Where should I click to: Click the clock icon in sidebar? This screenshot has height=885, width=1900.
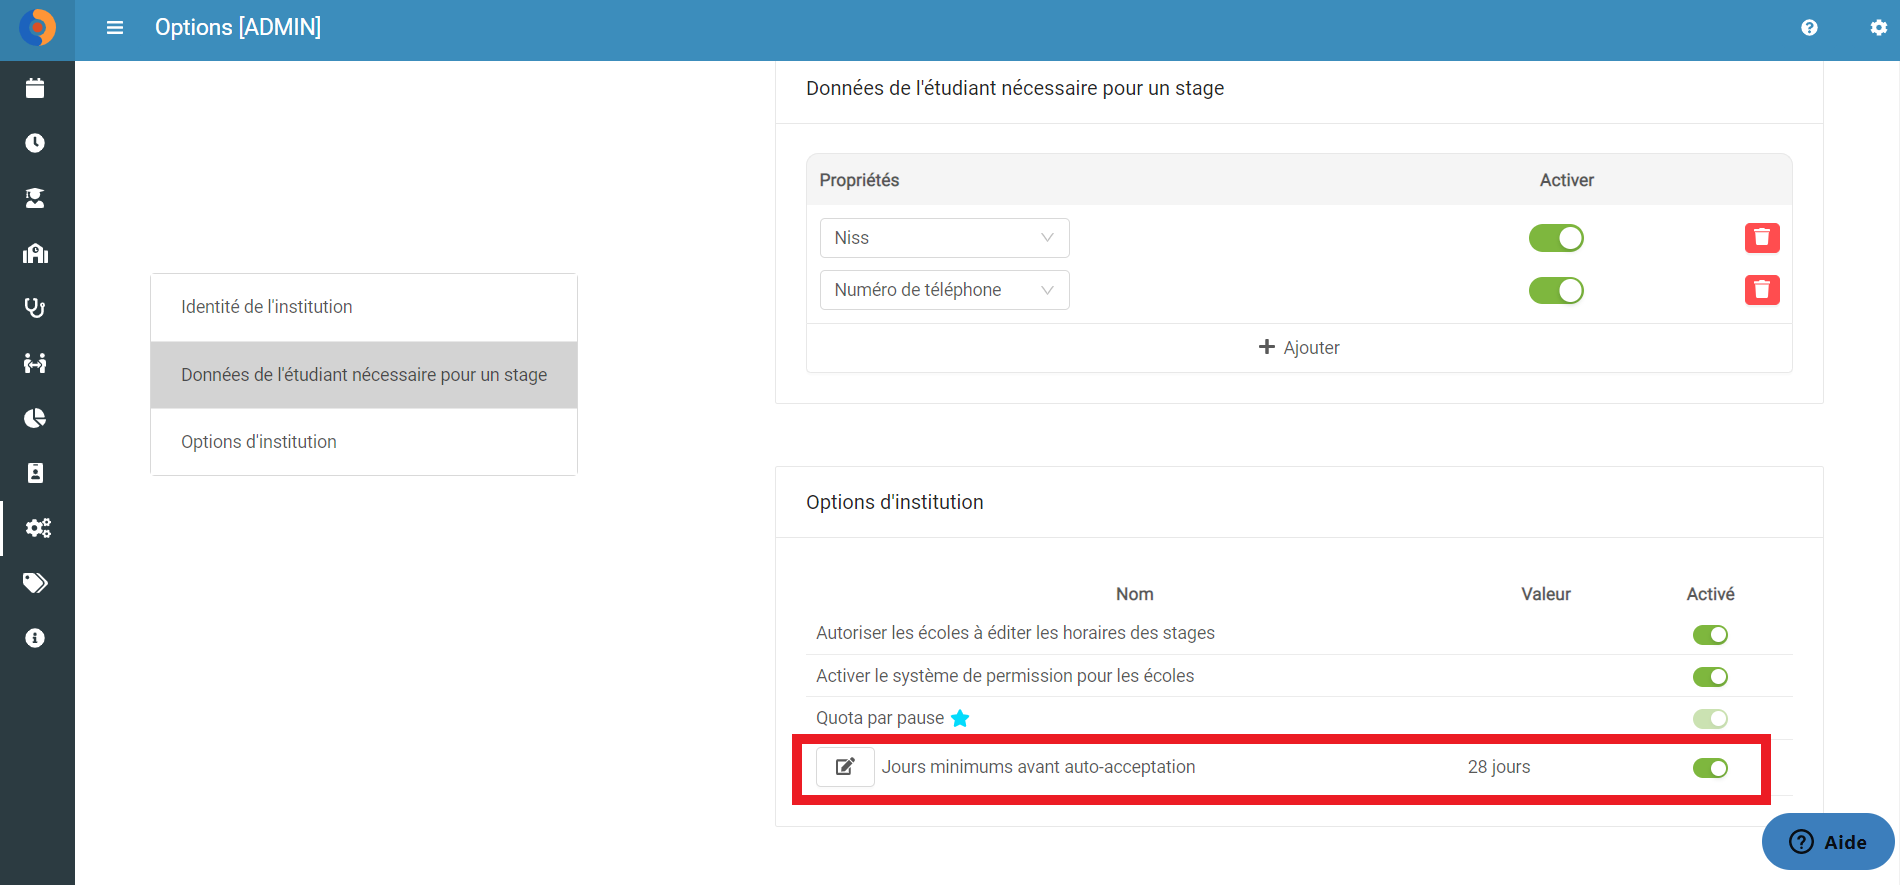pos(35,143)
